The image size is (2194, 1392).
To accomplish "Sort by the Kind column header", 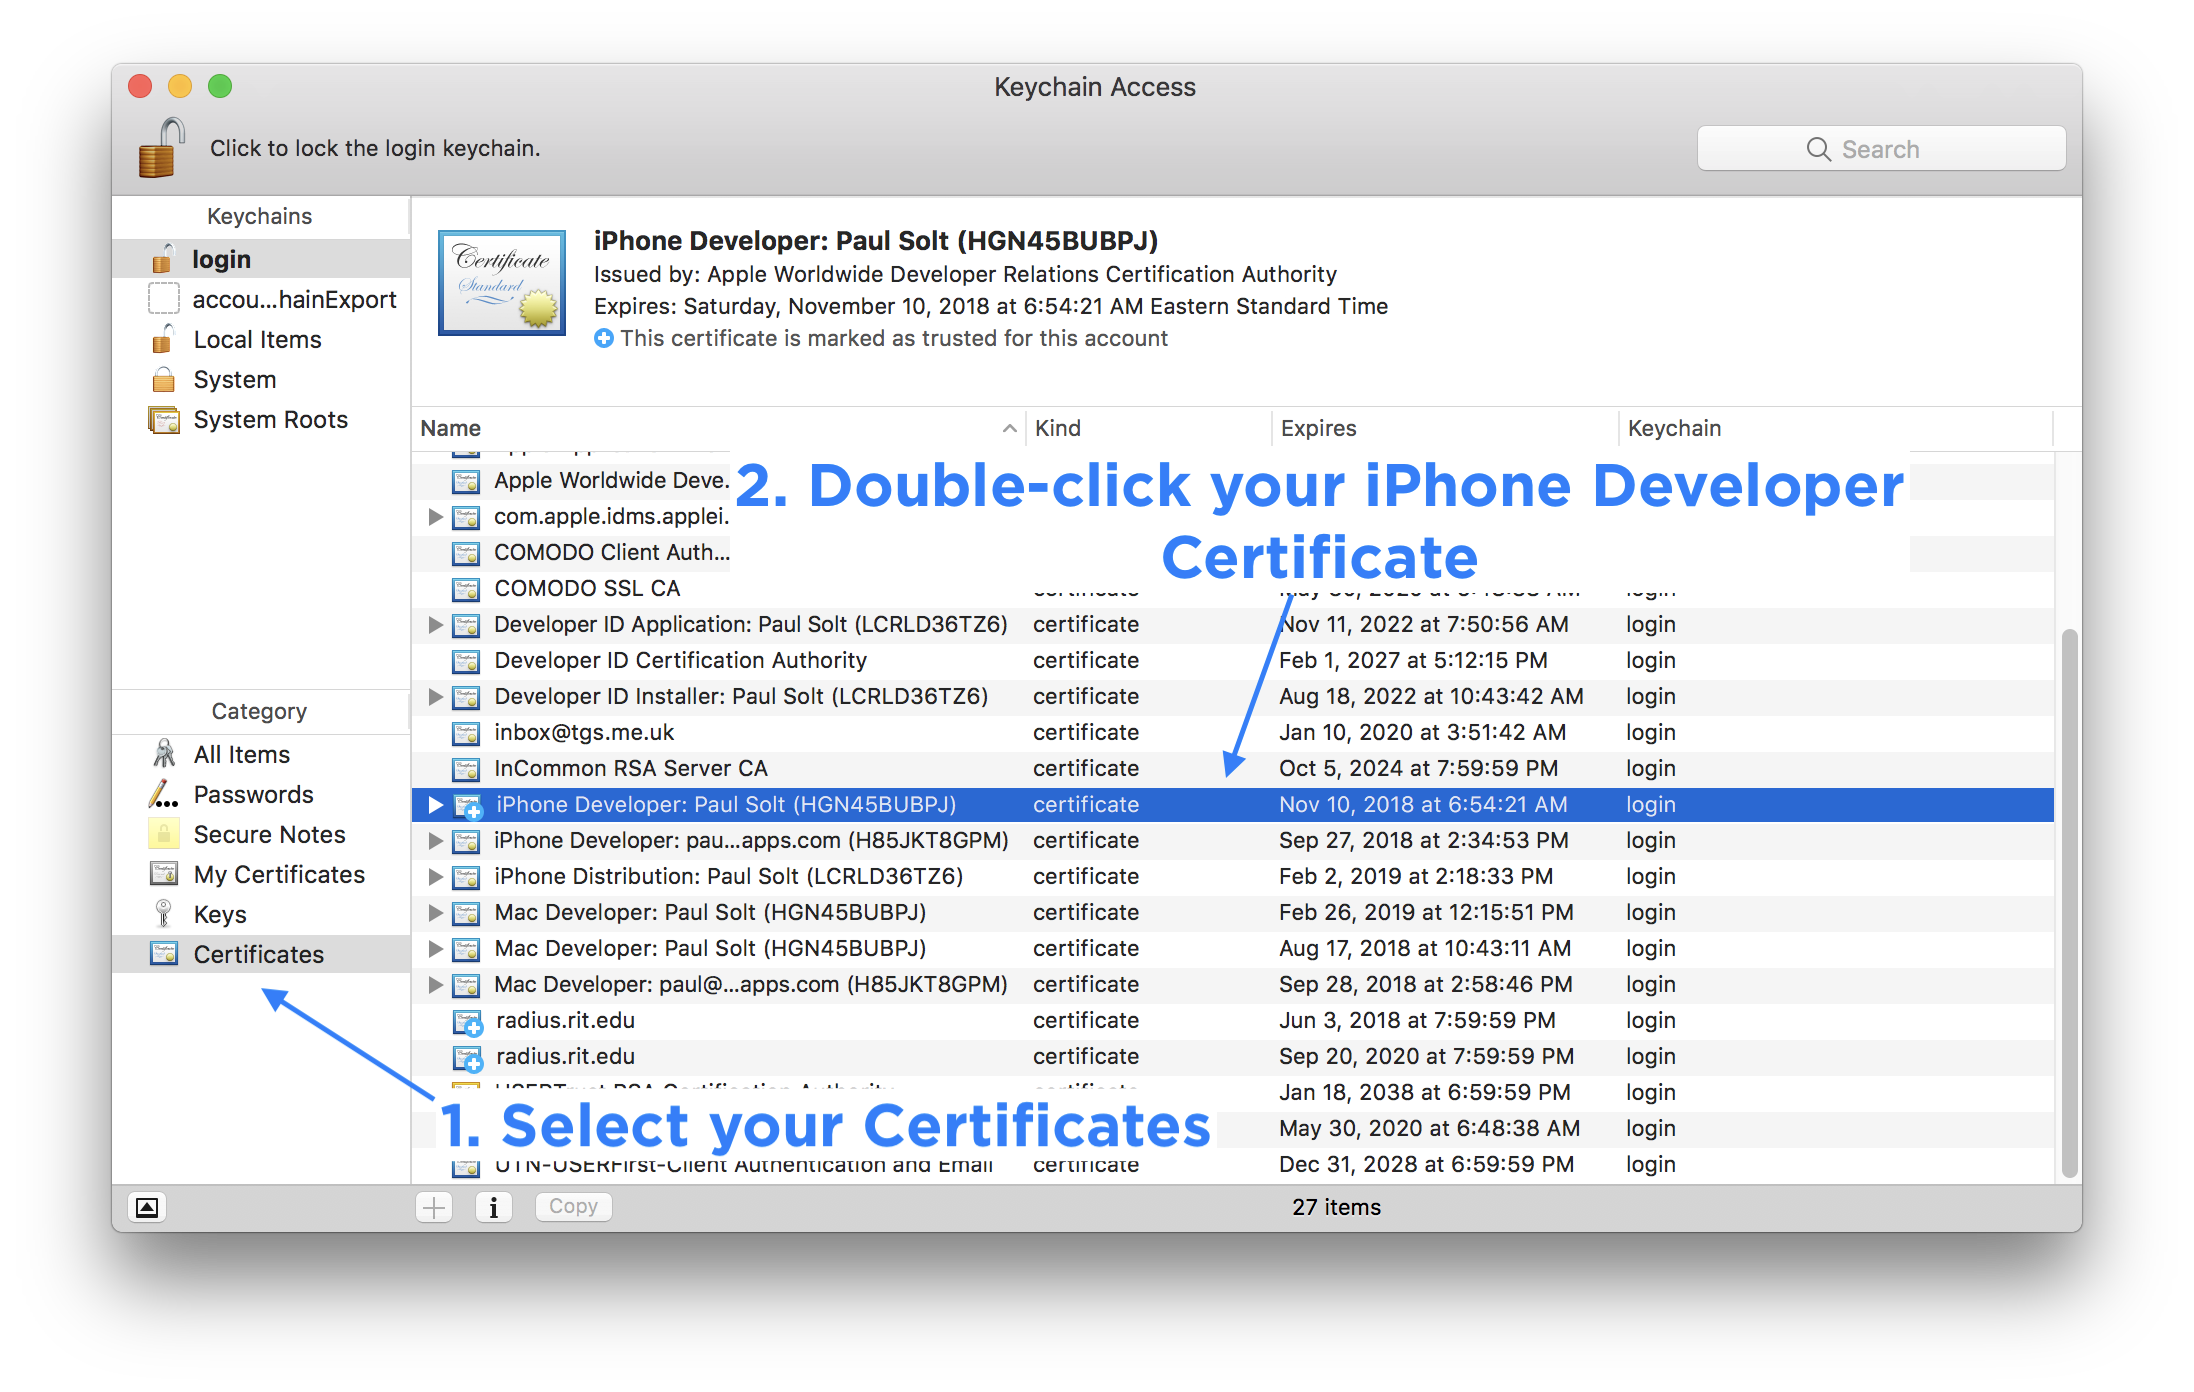I will [1058, 428].
